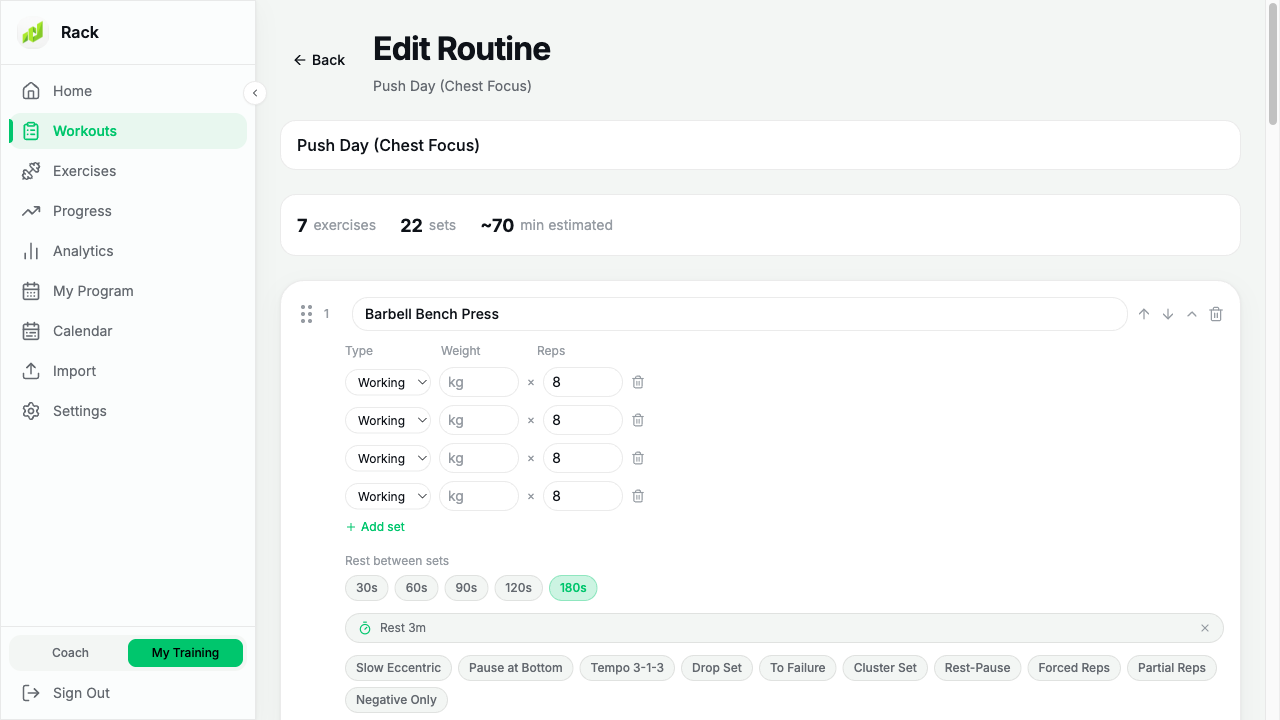This screenshot has height=720, width=1280.
Task: Switch to My Training mode
Action: click(185, 653)
